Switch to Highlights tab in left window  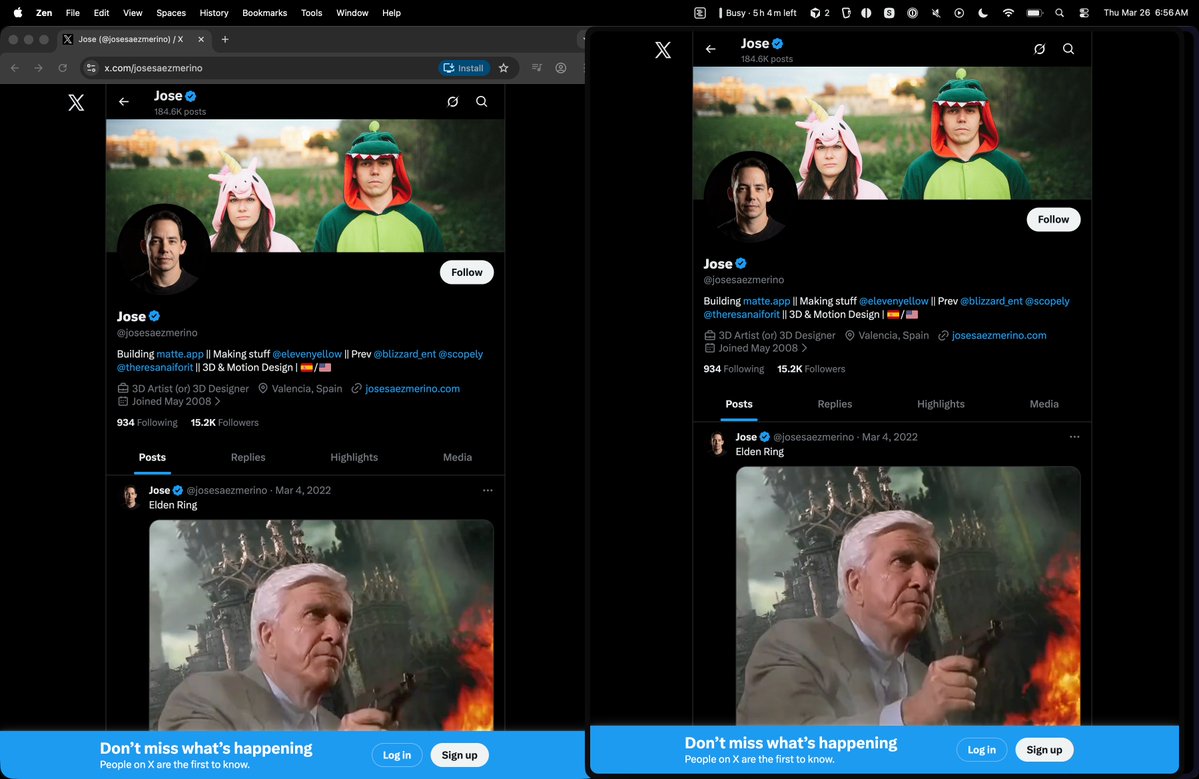pos(354,457)
